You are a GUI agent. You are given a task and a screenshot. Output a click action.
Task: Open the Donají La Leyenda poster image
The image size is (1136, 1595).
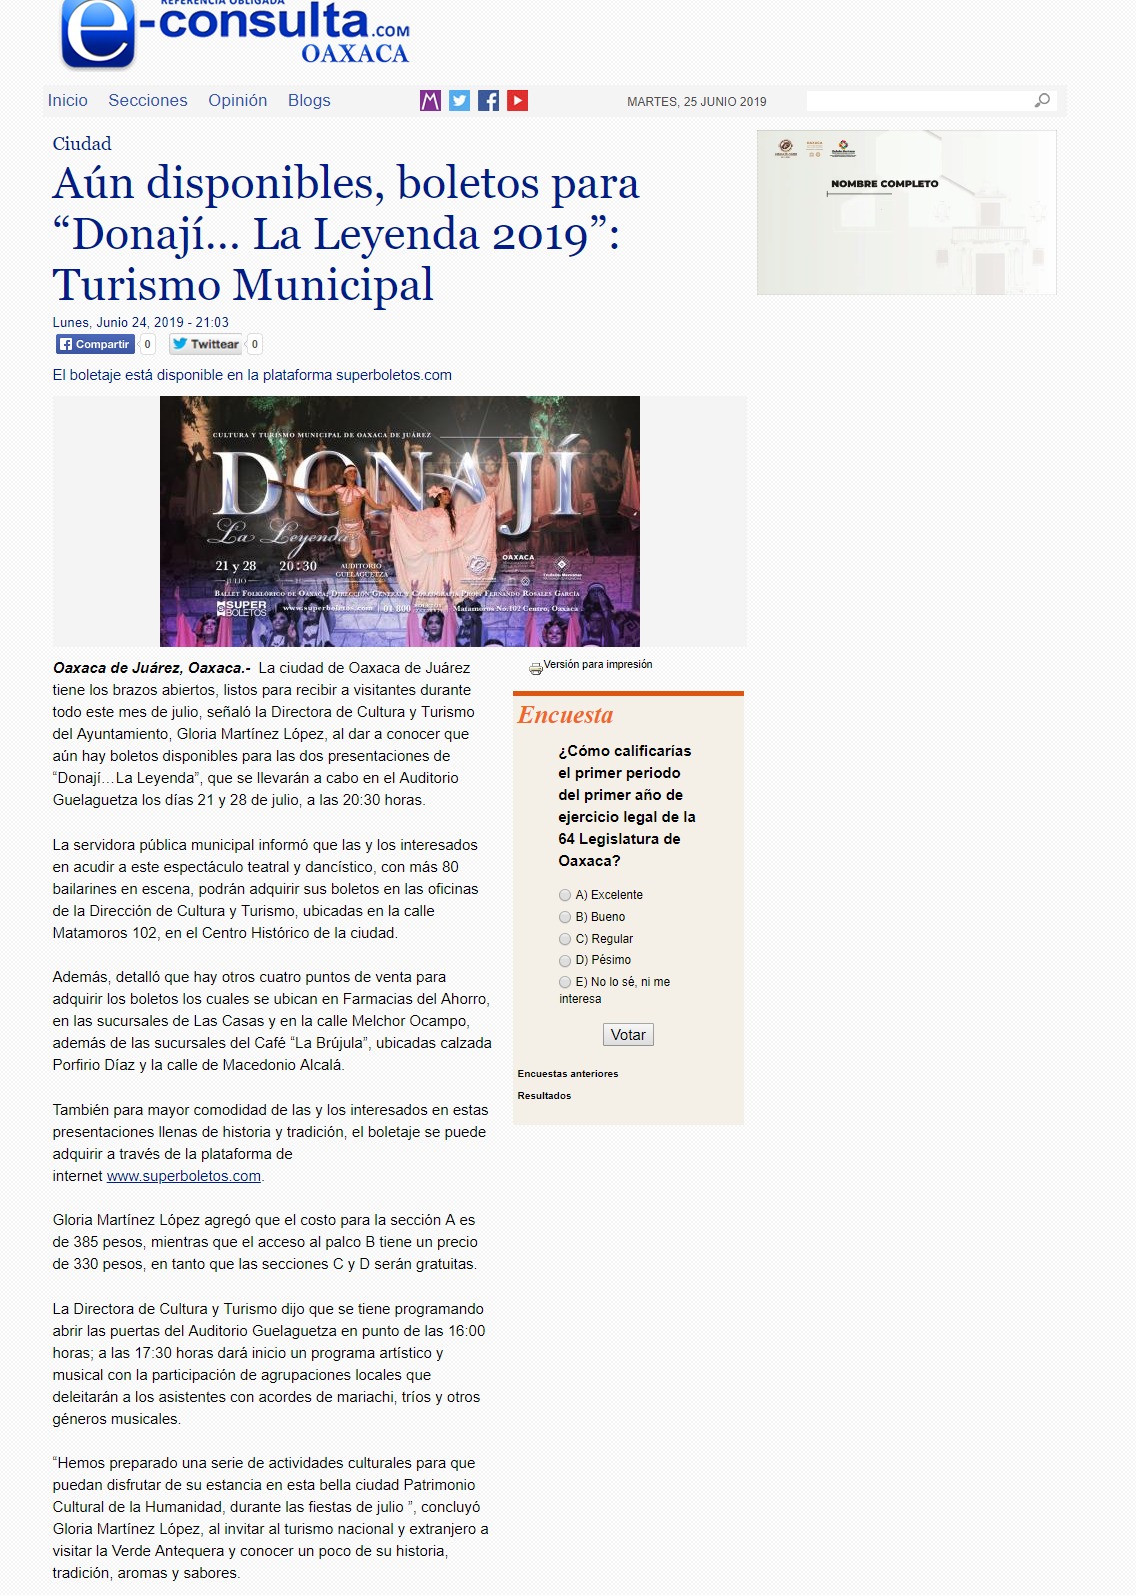[x=400, y=521]
